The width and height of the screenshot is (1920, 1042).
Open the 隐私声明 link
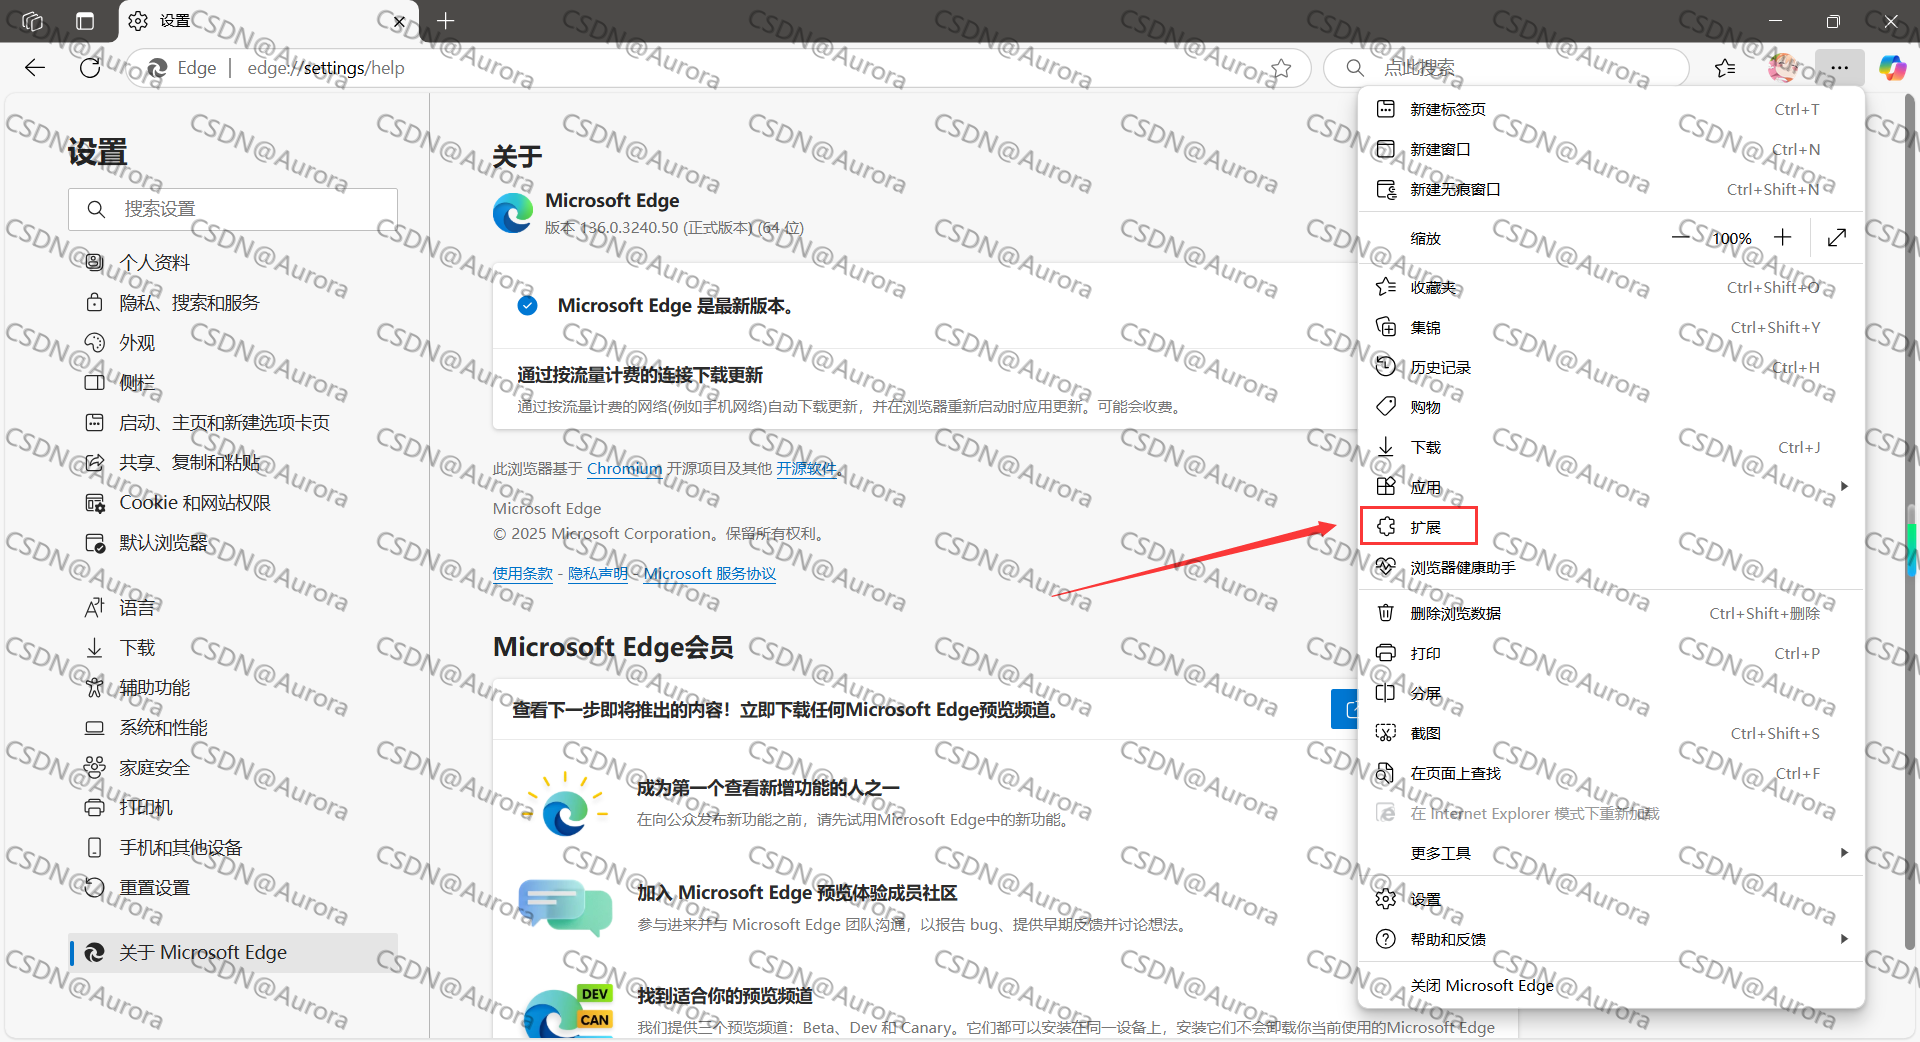[x=598, y=573]
